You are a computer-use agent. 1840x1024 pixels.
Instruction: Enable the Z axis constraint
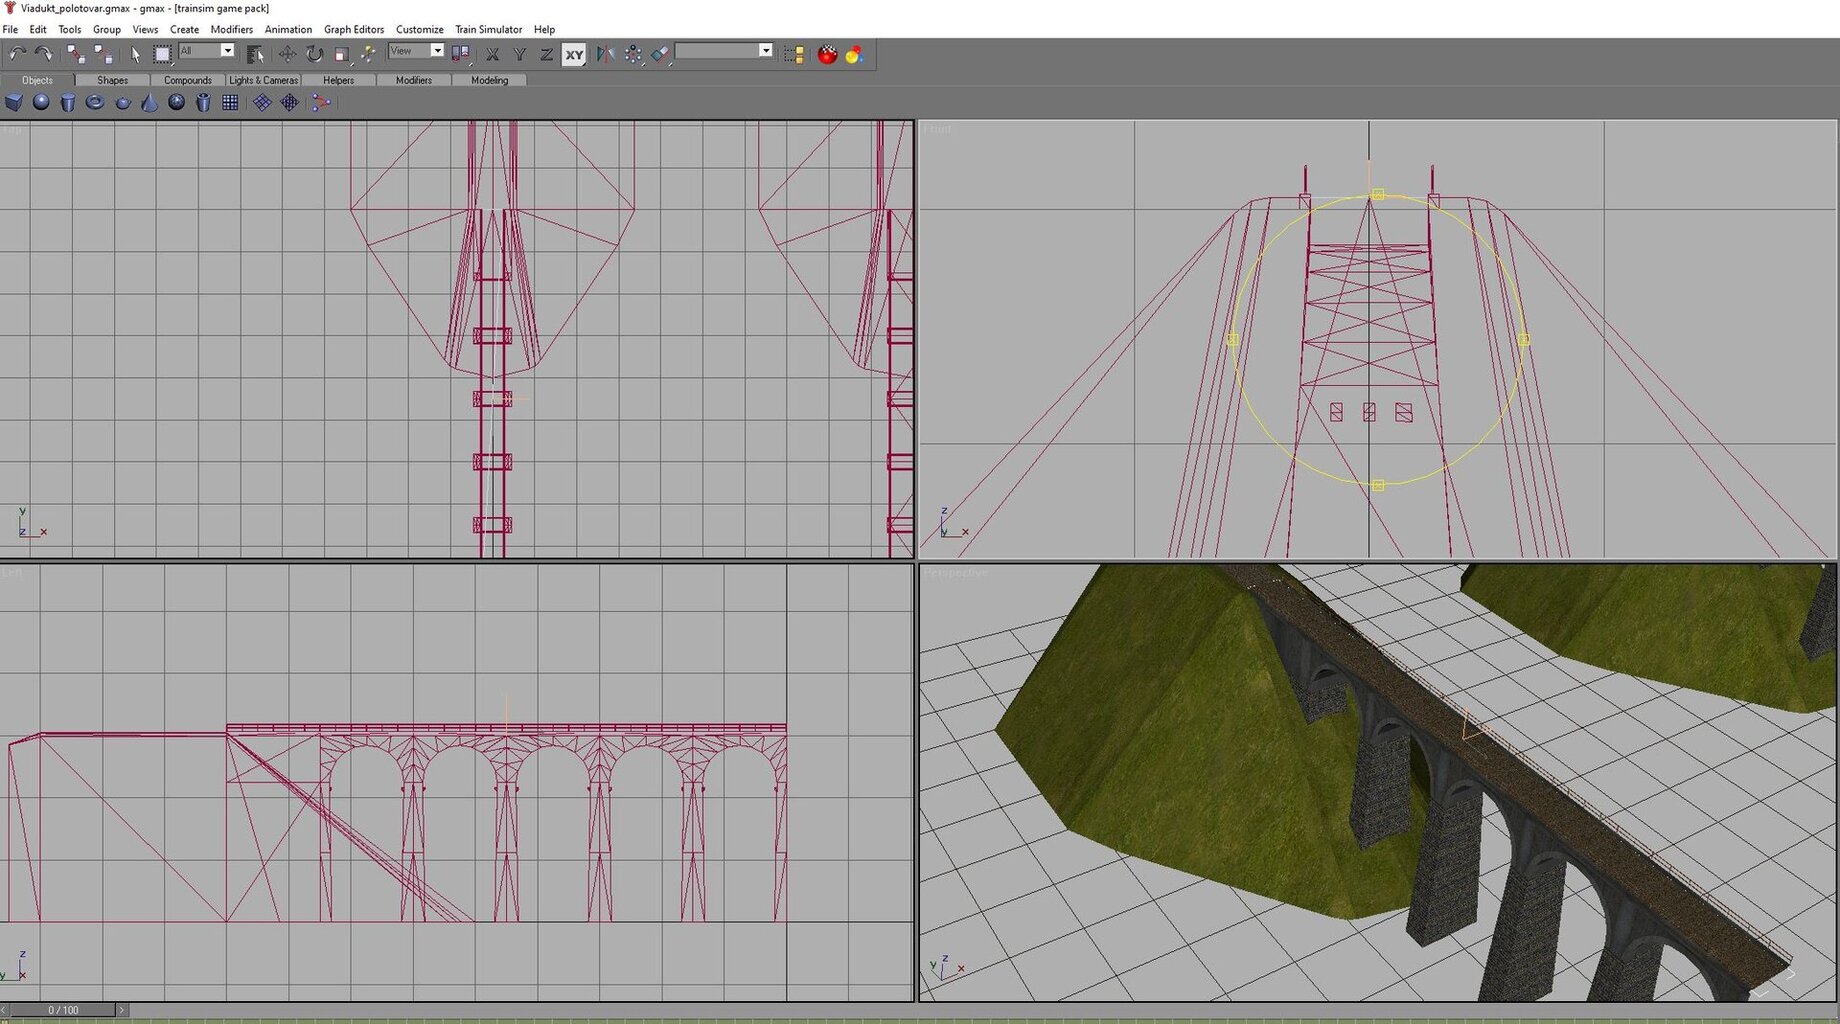(546, 54)
